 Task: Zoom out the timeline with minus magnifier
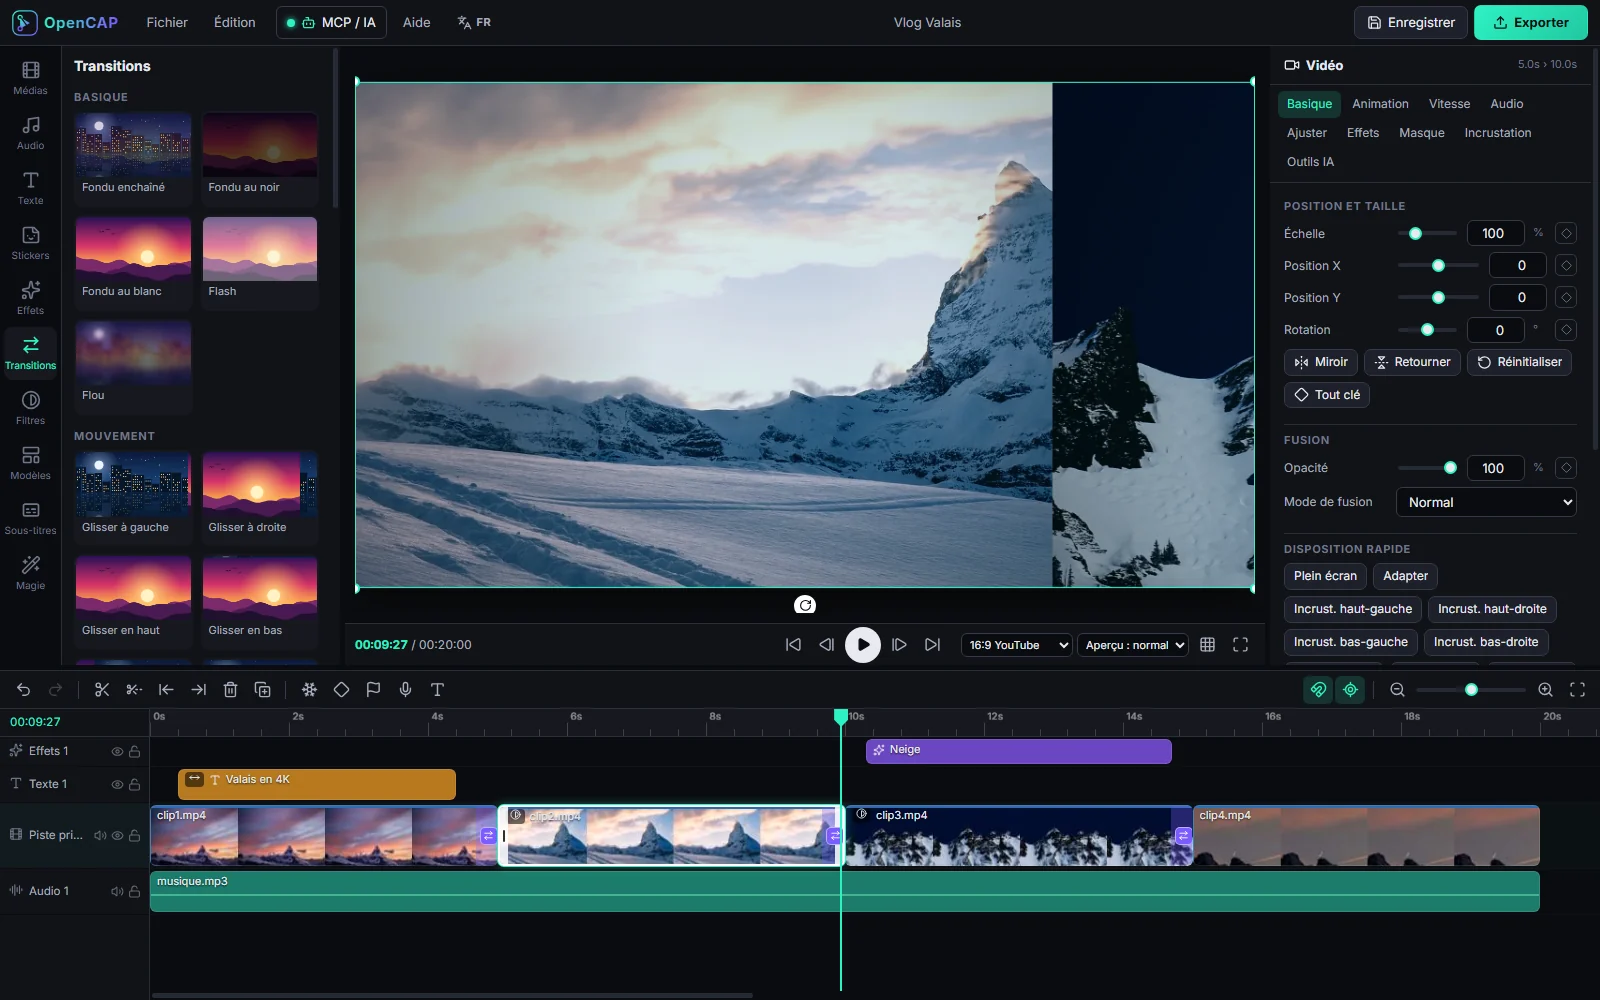point(1398,690)
